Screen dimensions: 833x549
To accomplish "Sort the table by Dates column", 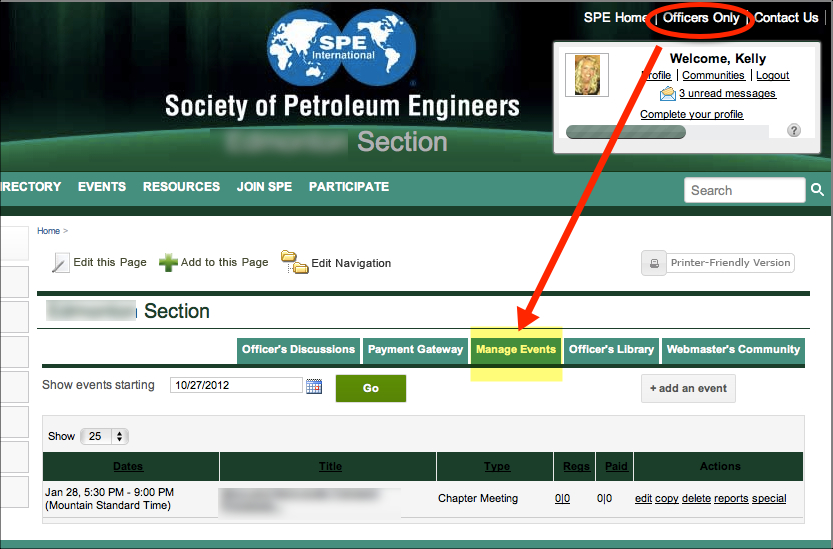I will (128, 467).
